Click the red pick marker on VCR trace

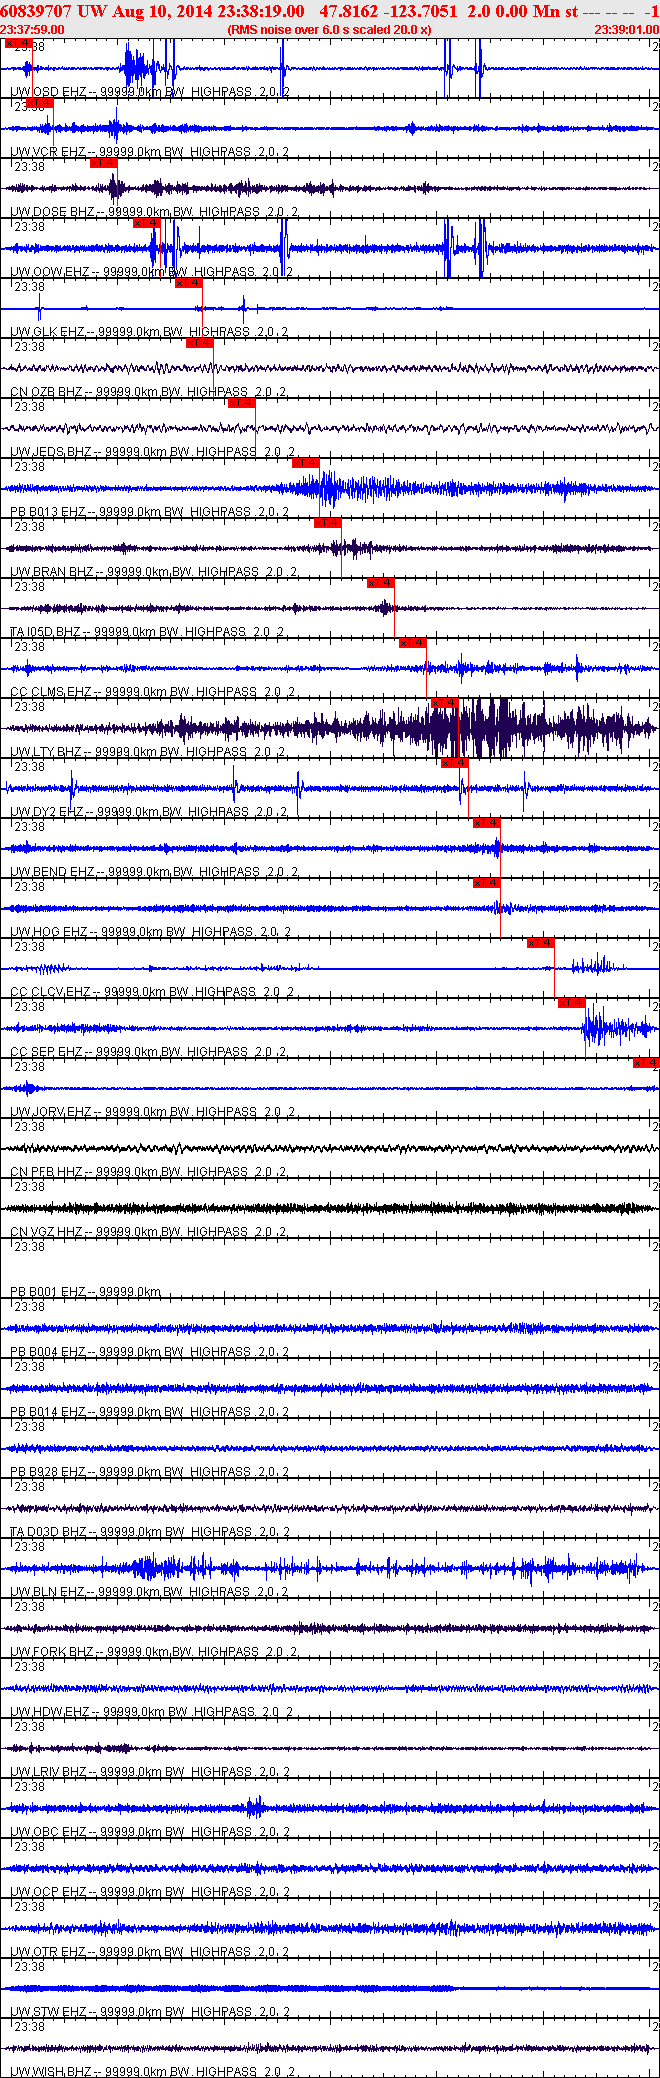39,103
